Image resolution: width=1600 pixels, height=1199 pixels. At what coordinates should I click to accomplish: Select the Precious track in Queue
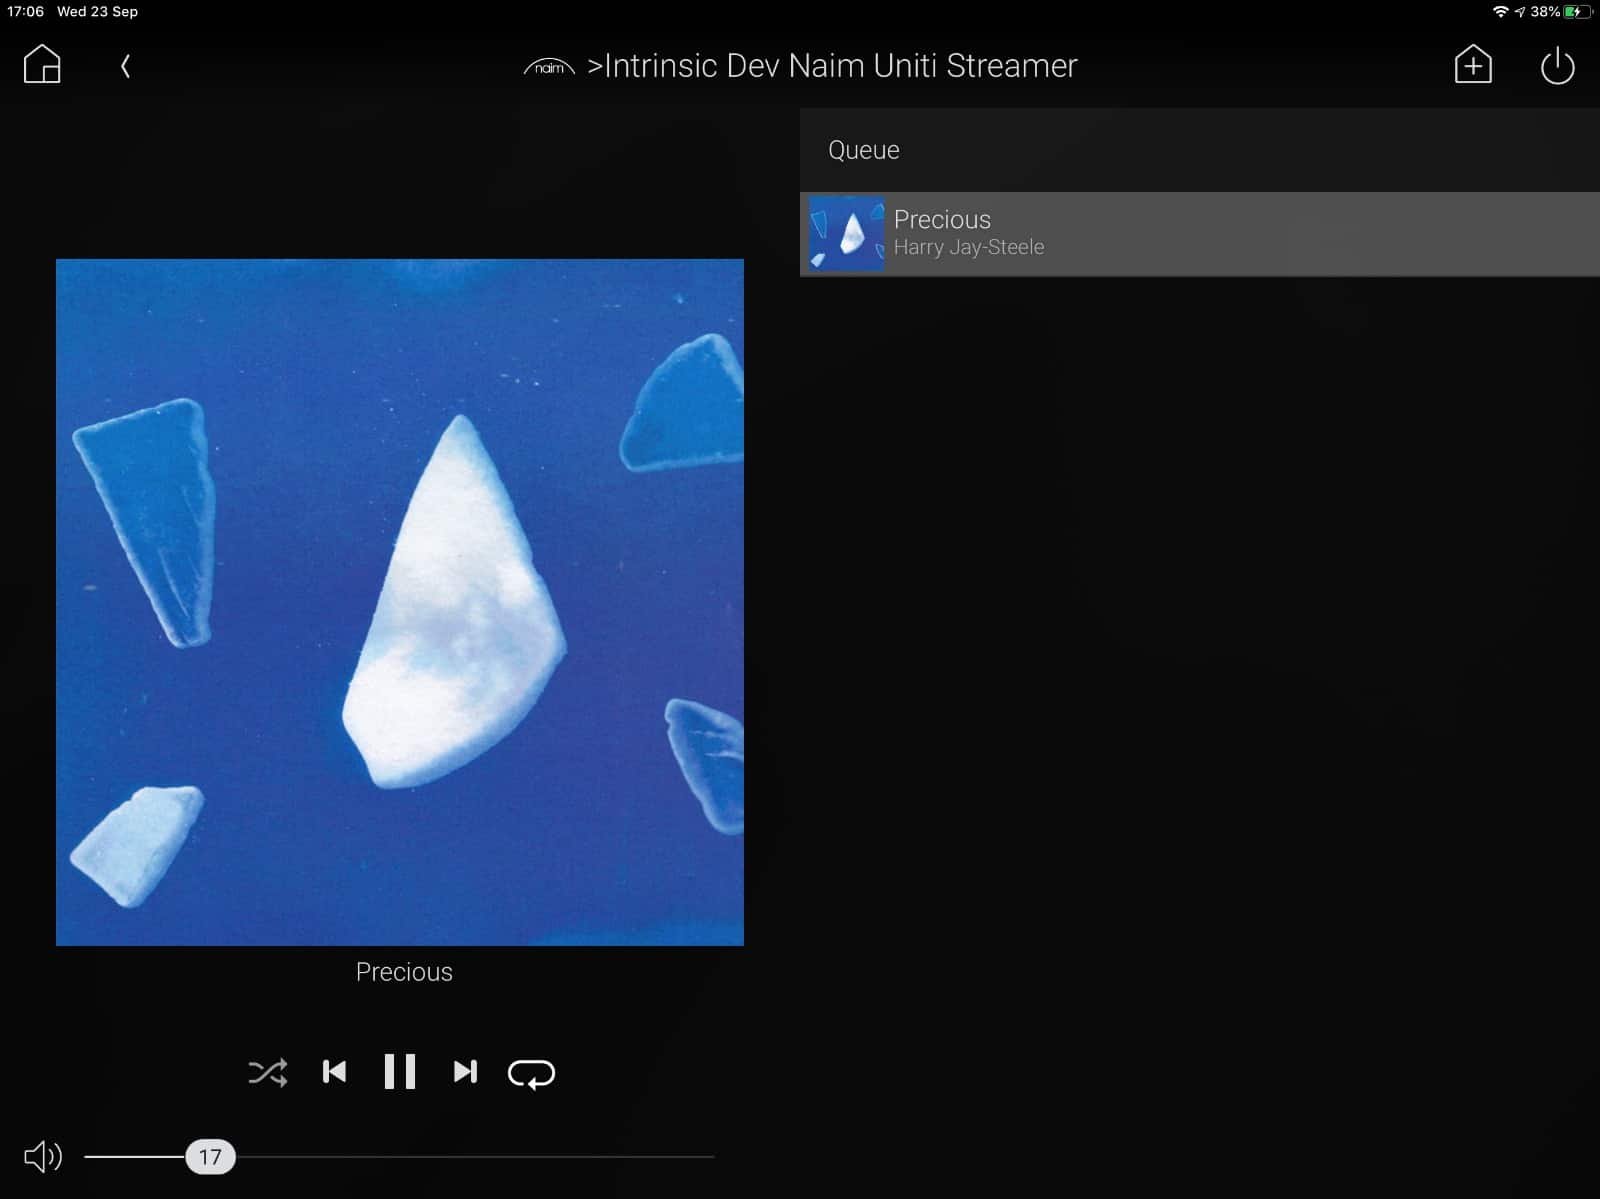coord(1200,234)
